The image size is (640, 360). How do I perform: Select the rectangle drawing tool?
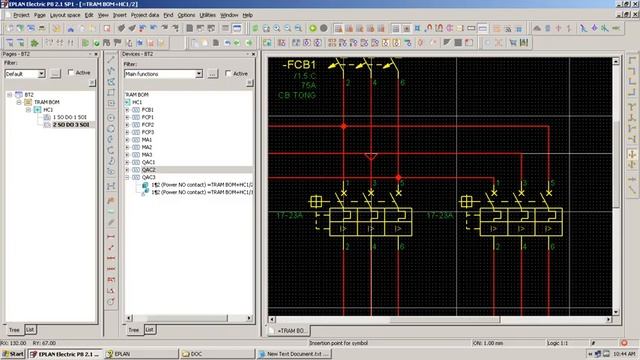[111, 92]
